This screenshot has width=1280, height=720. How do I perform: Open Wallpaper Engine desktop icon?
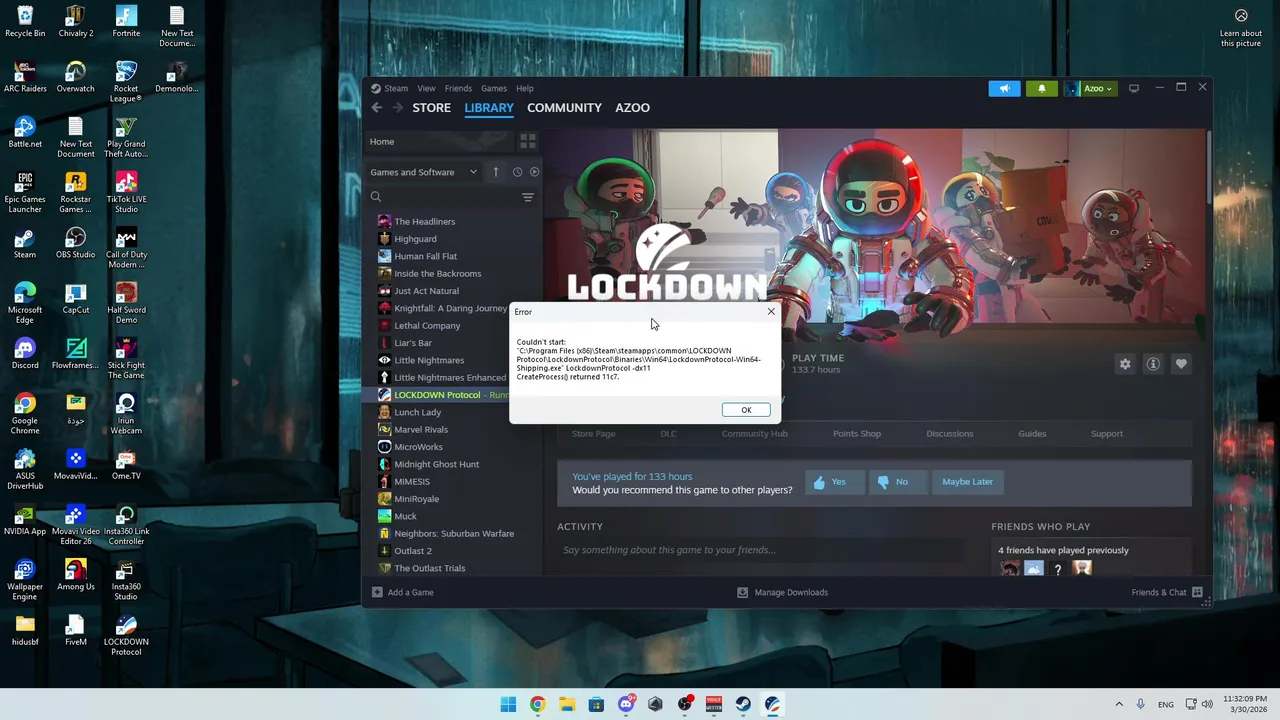[25, 580]
